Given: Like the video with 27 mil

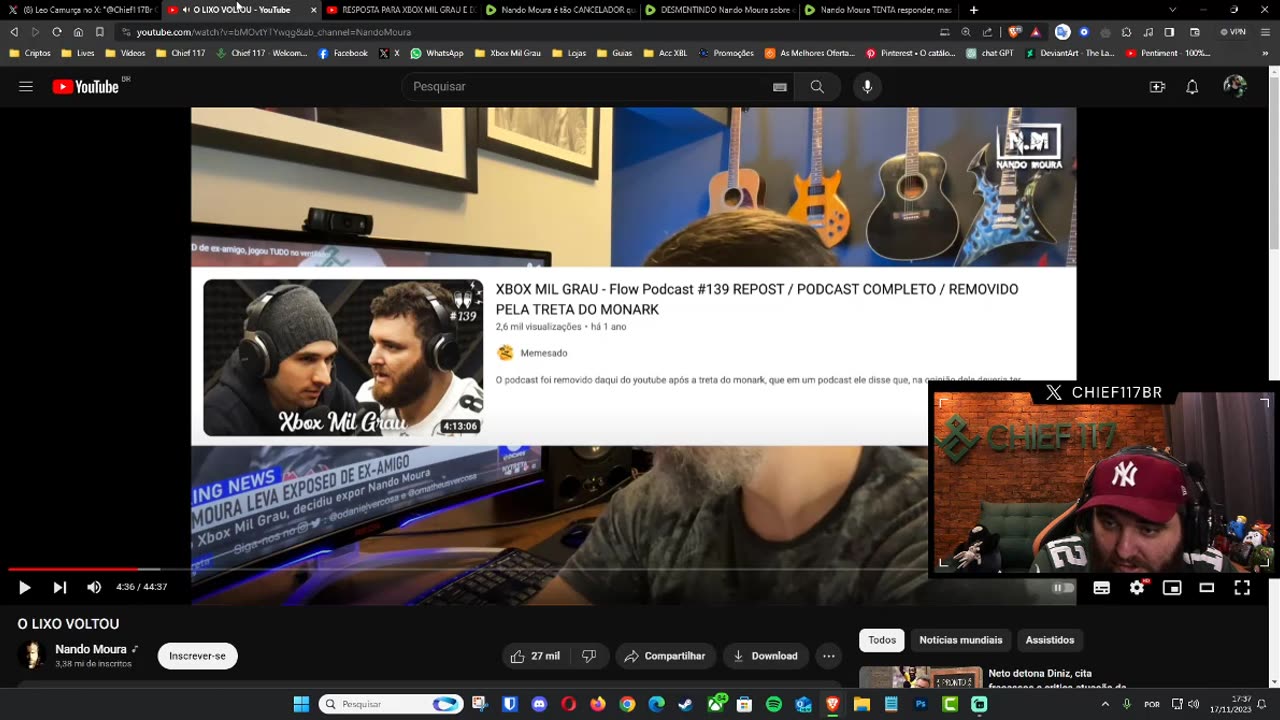Looking at the screenshot, I should 535,656.
